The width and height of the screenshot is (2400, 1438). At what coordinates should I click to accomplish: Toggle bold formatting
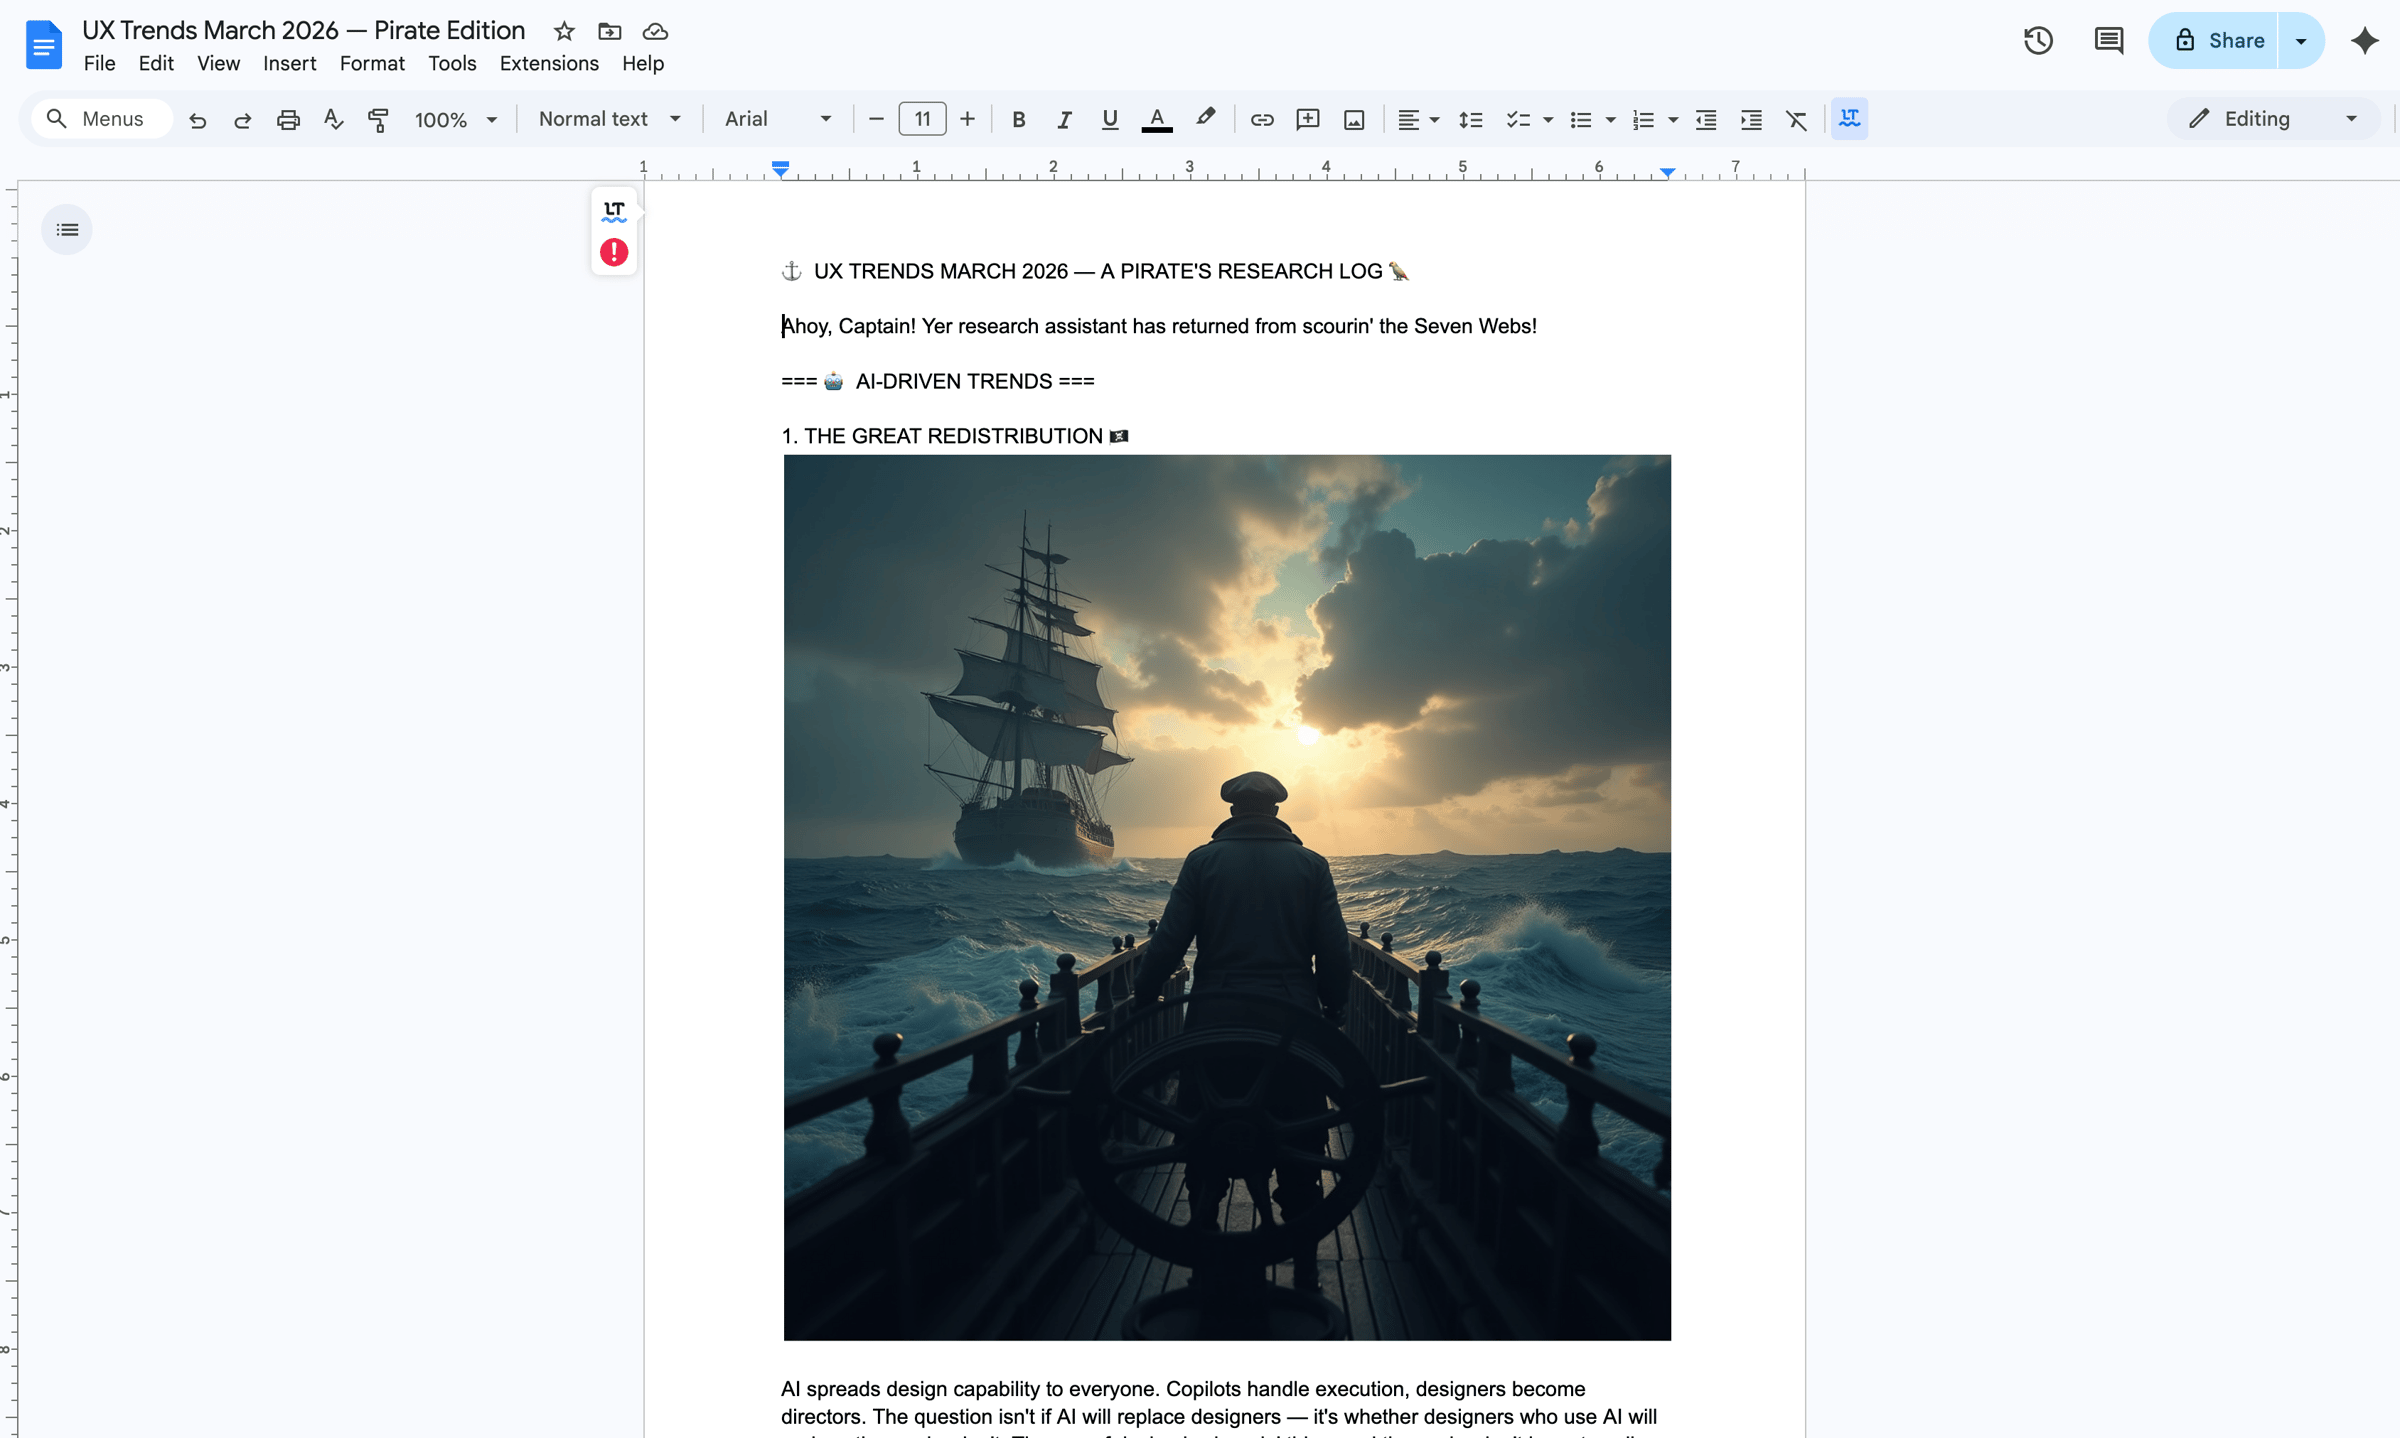coord(1018,119)
